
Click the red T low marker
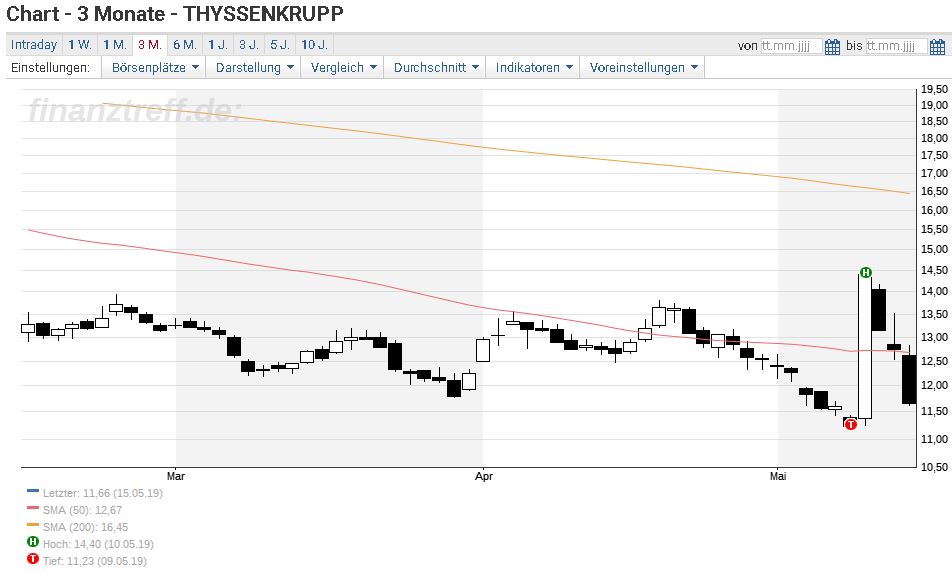(x=851, y=424)
